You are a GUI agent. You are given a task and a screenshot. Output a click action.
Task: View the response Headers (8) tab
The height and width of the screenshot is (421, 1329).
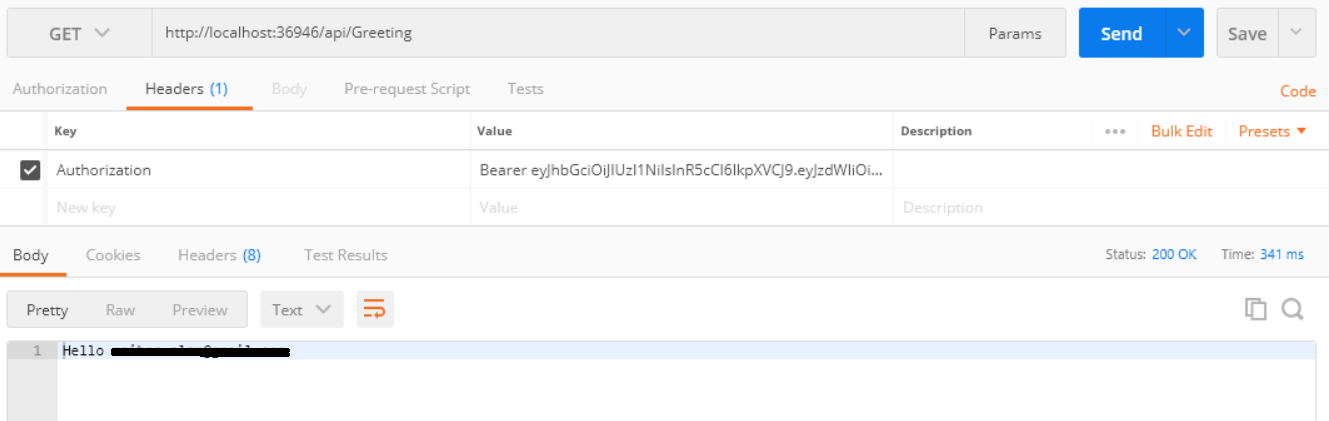219,255
